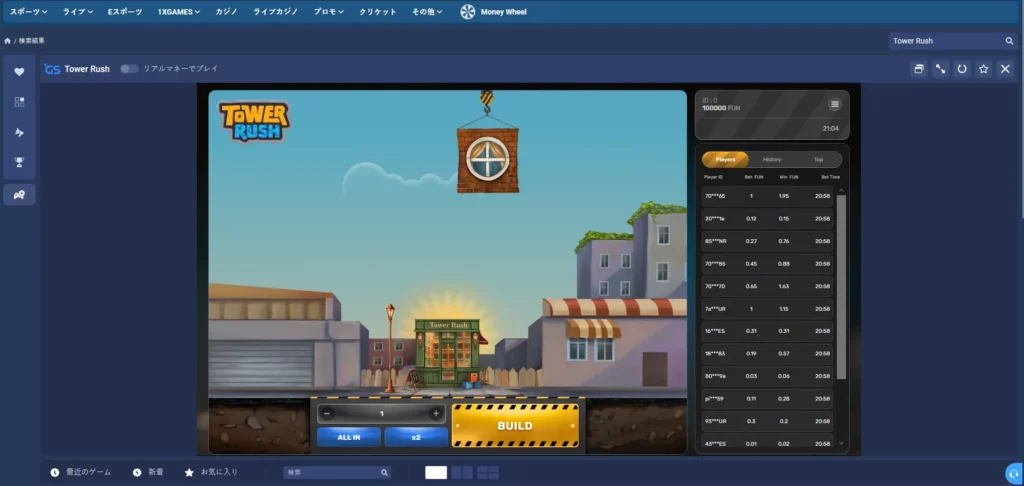Image resolution: width=1024 pixels, height=486 pixels.
Task: Click the arrow-shaped icon in left sidebar
Action: [x=19, y=132]
